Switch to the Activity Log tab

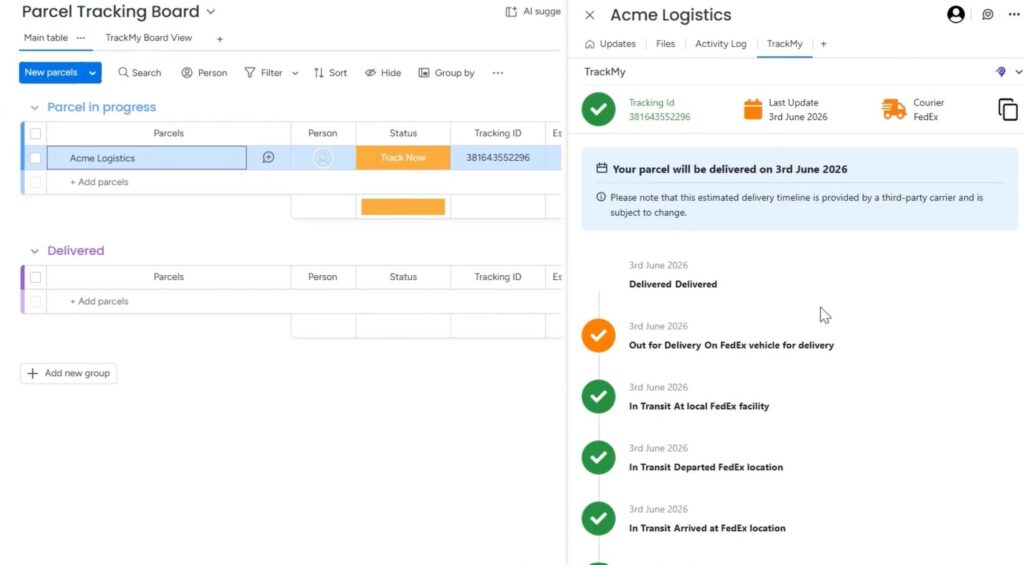coord(720,44)
